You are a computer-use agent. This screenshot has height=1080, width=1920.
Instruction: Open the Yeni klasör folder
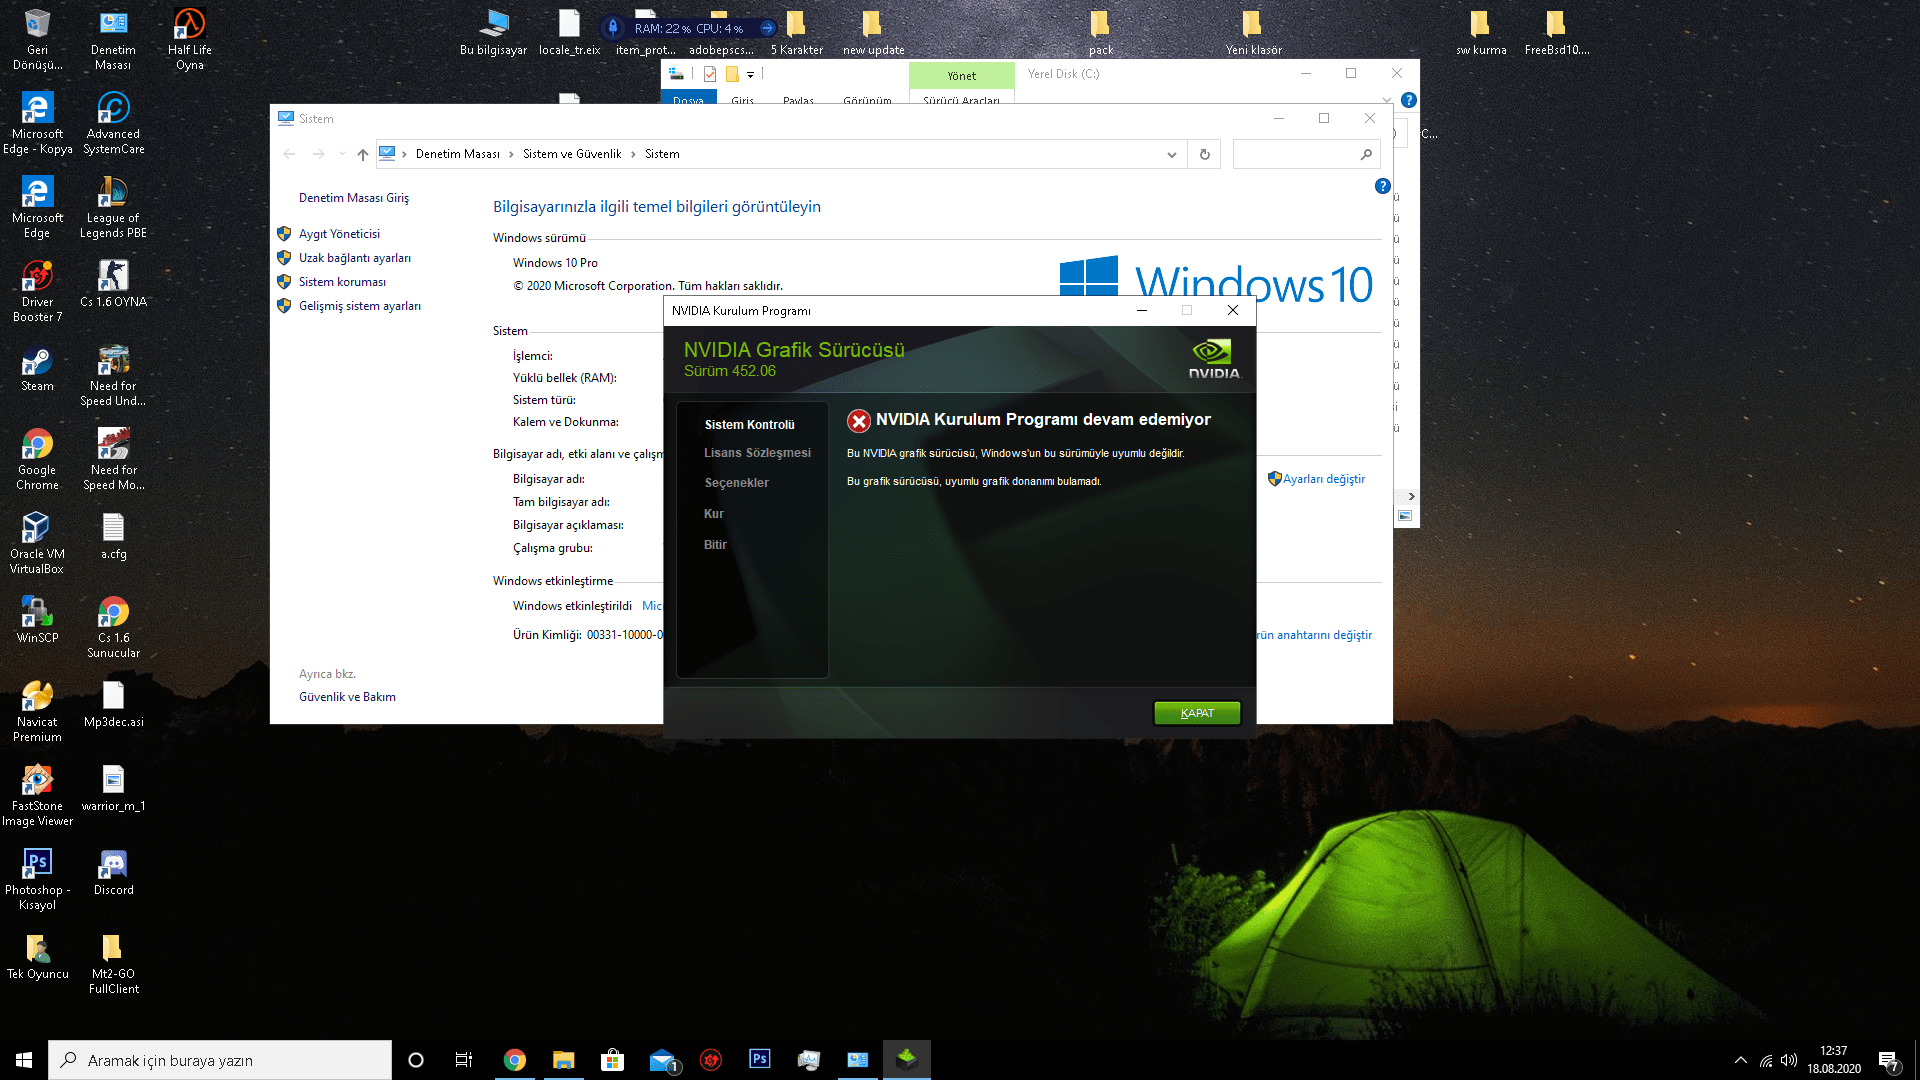(1253, 32)
